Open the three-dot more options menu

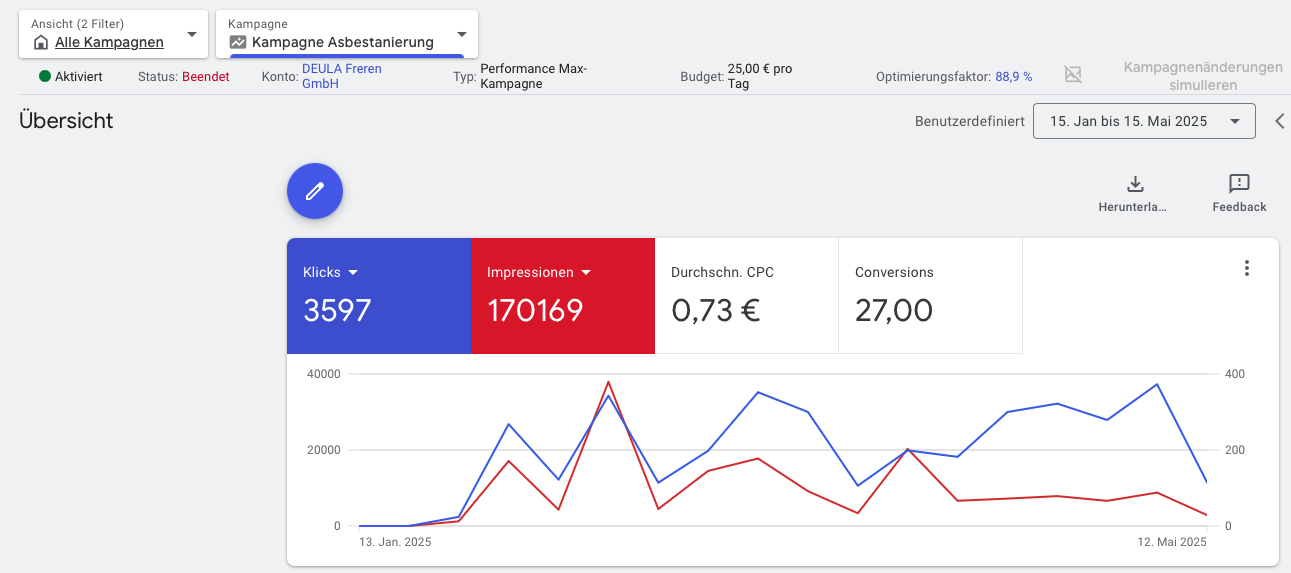point(1246,268)
